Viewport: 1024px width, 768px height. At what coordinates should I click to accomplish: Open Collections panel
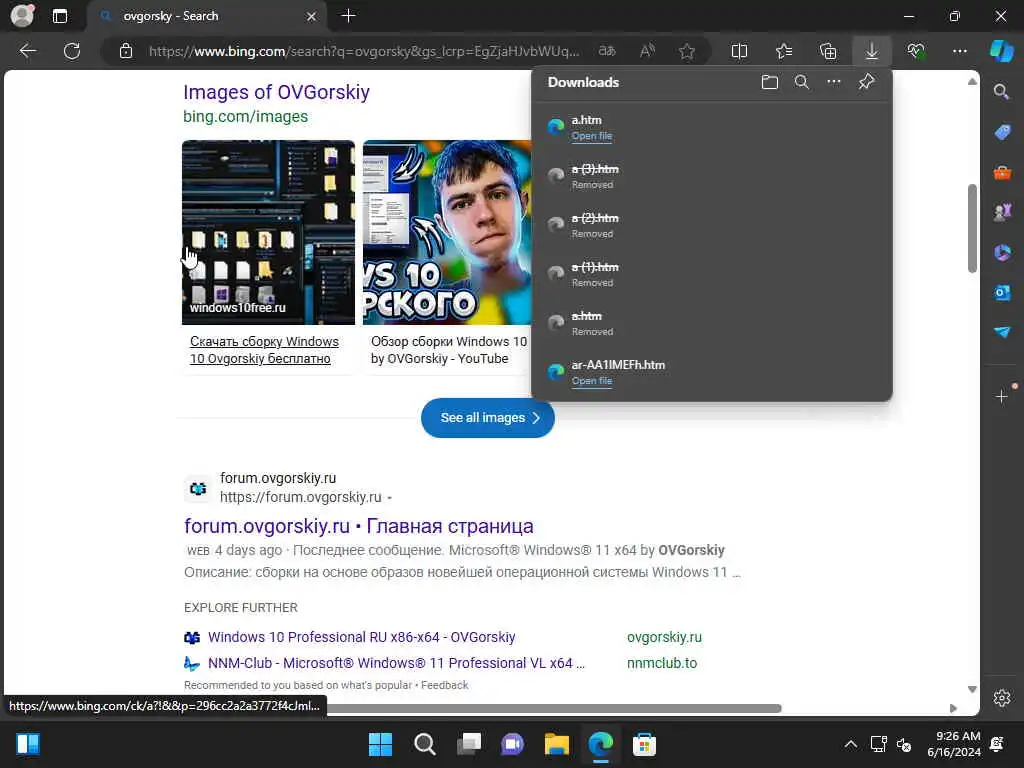tap(828, 51)
